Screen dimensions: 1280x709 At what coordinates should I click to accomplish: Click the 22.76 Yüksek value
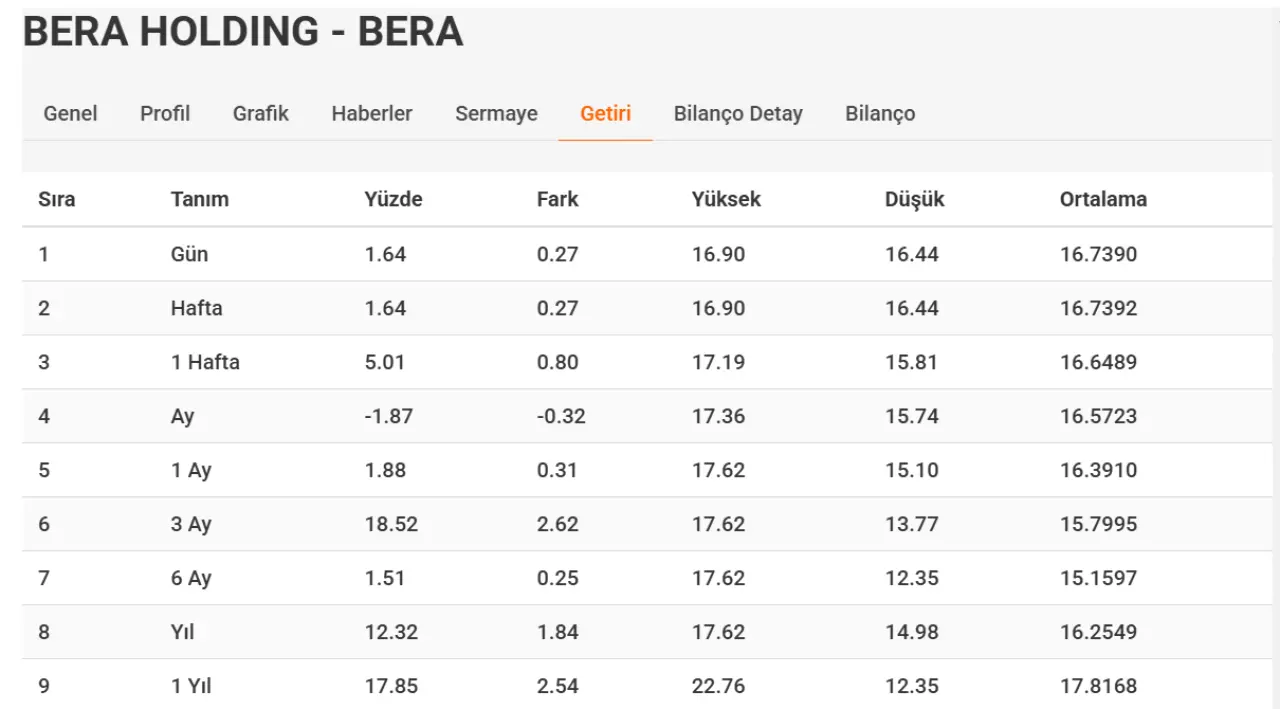click(718, 686)
